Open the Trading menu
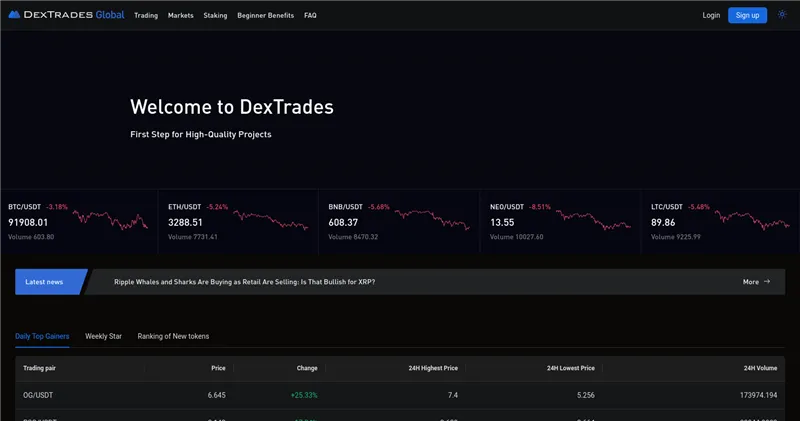 (x=146, y=15)
